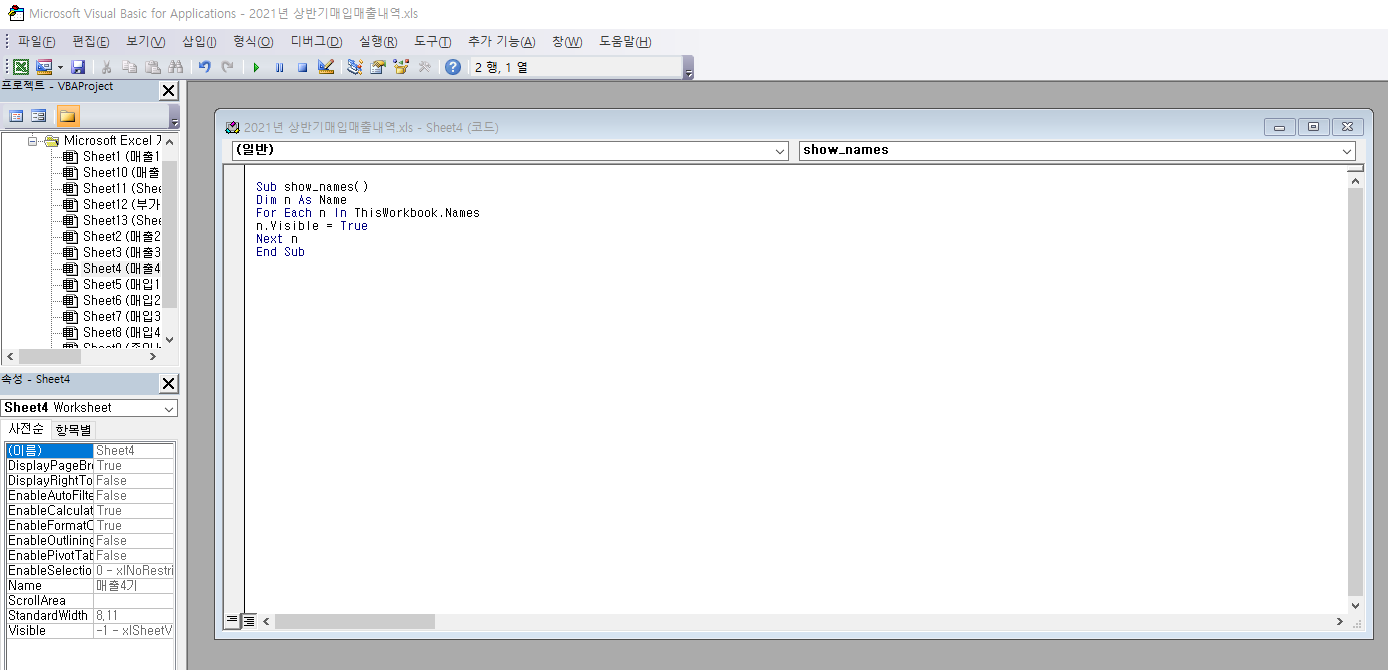The image size is (1388, 670).
Task: Open the 파일(F) menu
Action: coord(37,42)
